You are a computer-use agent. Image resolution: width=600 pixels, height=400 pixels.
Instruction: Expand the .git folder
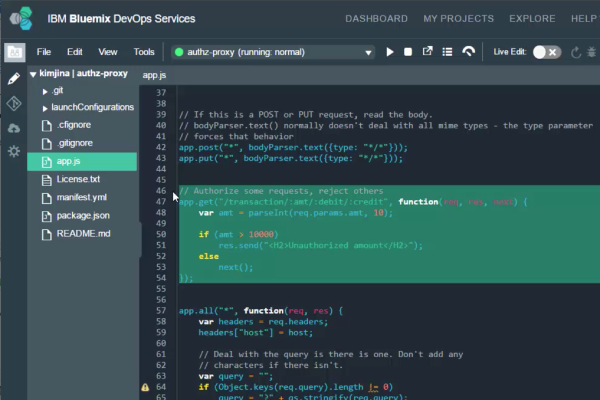pyautogui.click(x=45, y=91)
